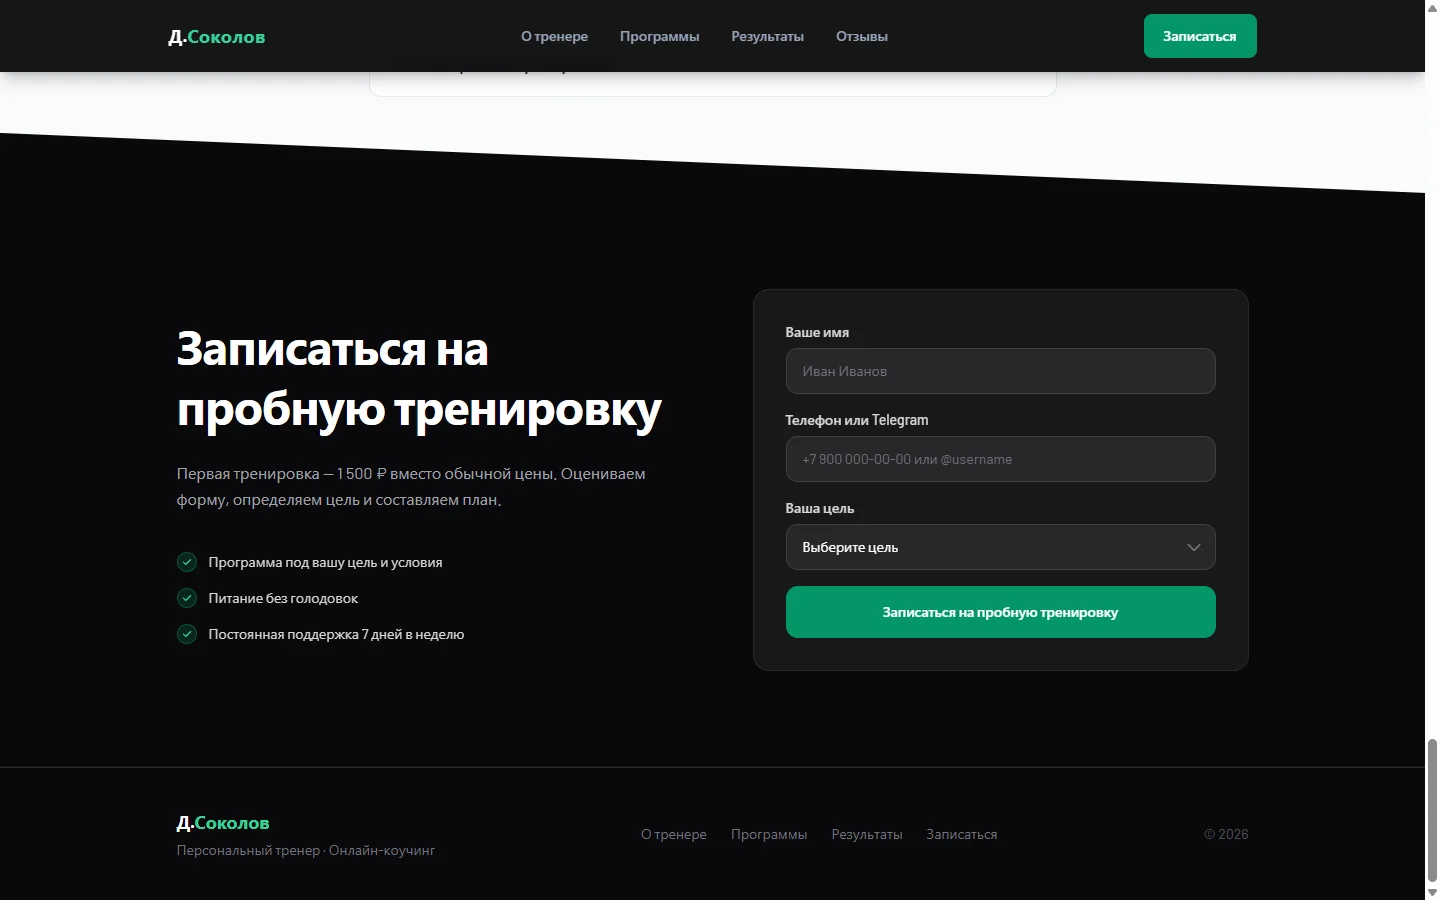Click the Ваше имя label
Viewport: 1440px width, 900px height.
817,332
